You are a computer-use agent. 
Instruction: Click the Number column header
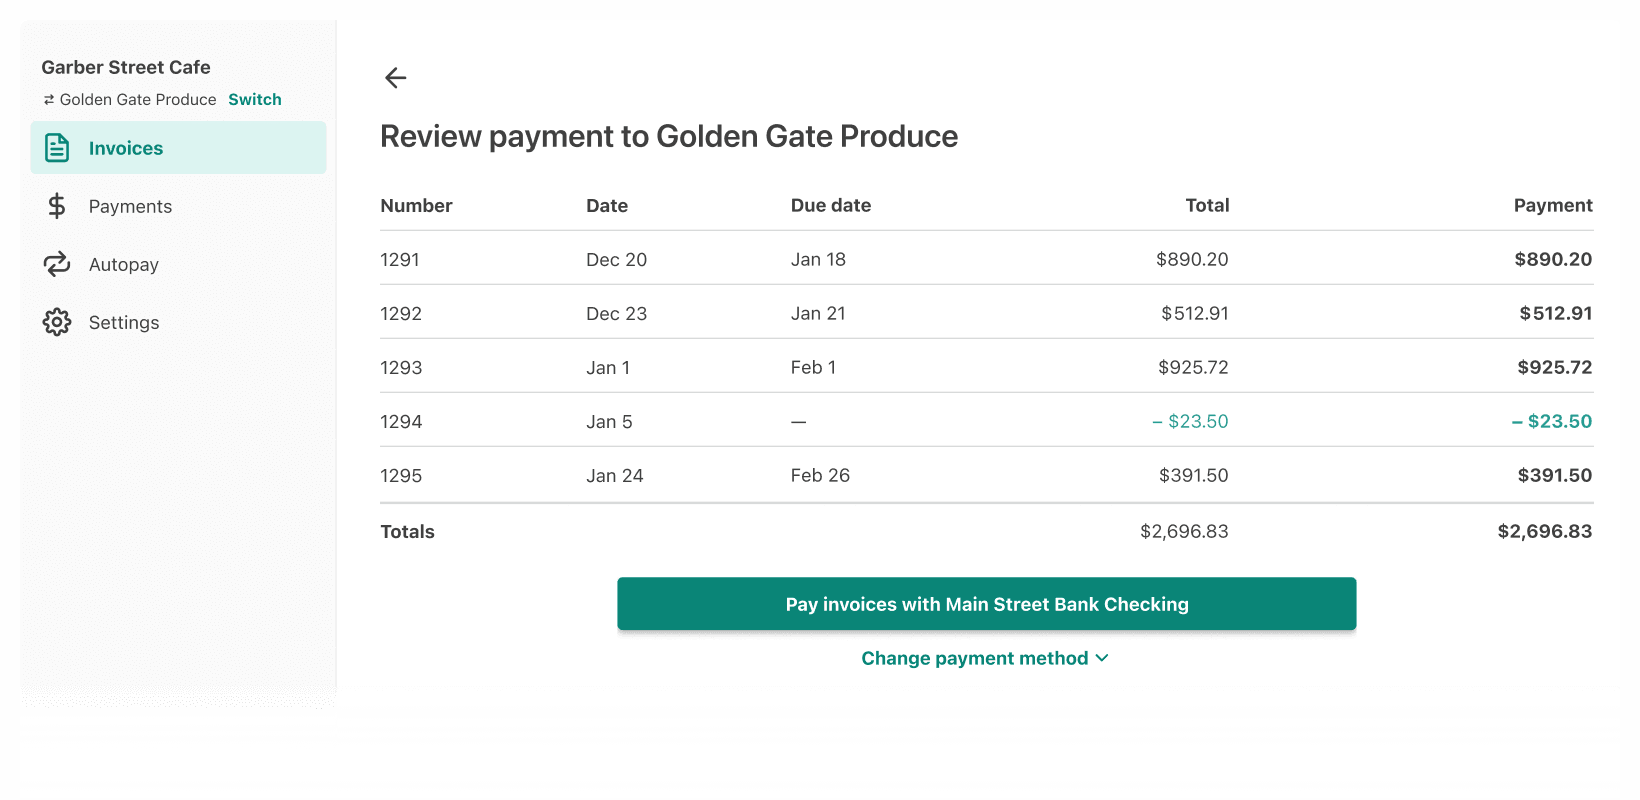tap(416, 205)
